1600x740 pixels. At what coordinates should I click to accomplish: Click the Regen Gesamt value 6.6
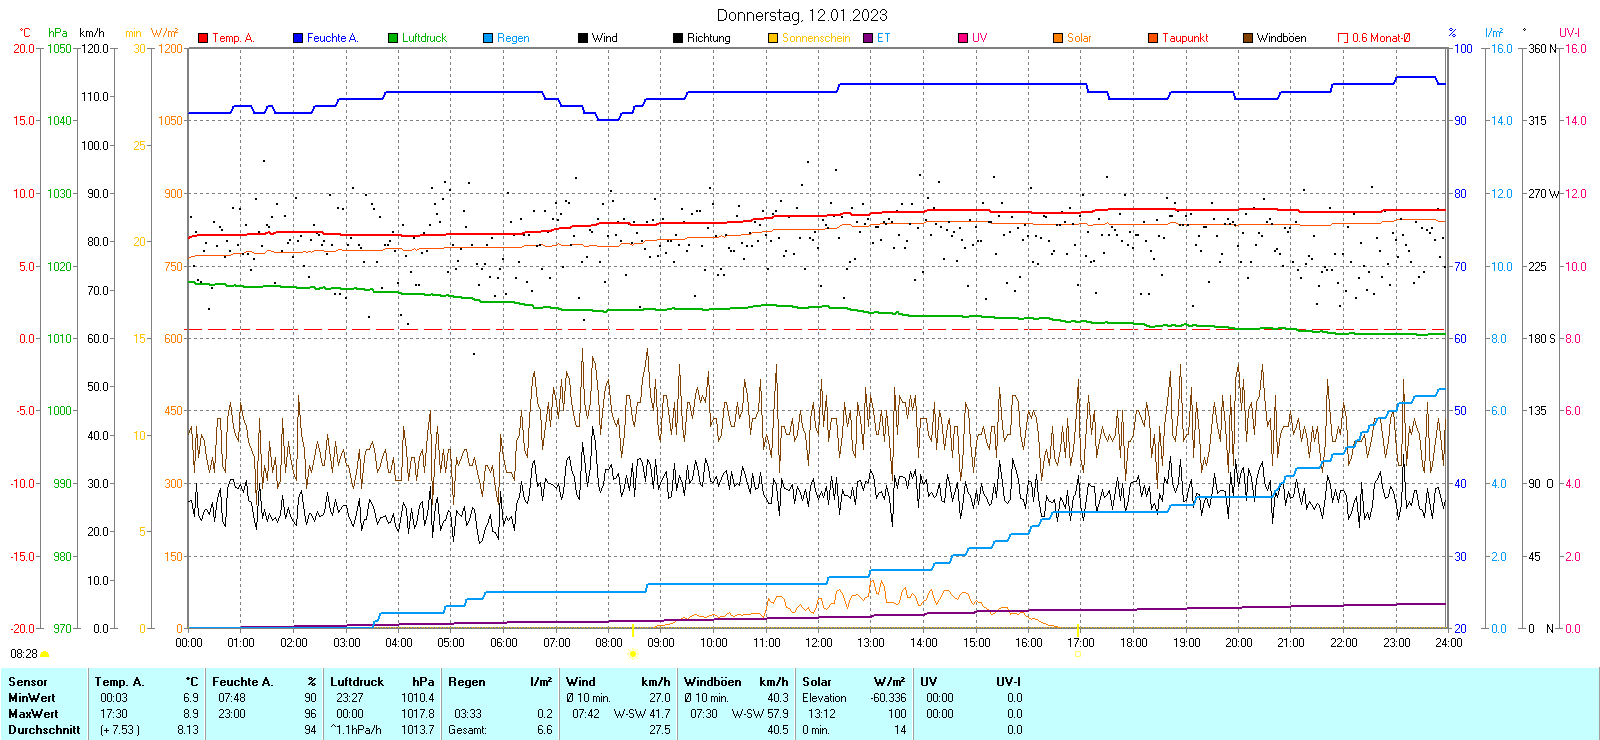click(x=544, y=730)
